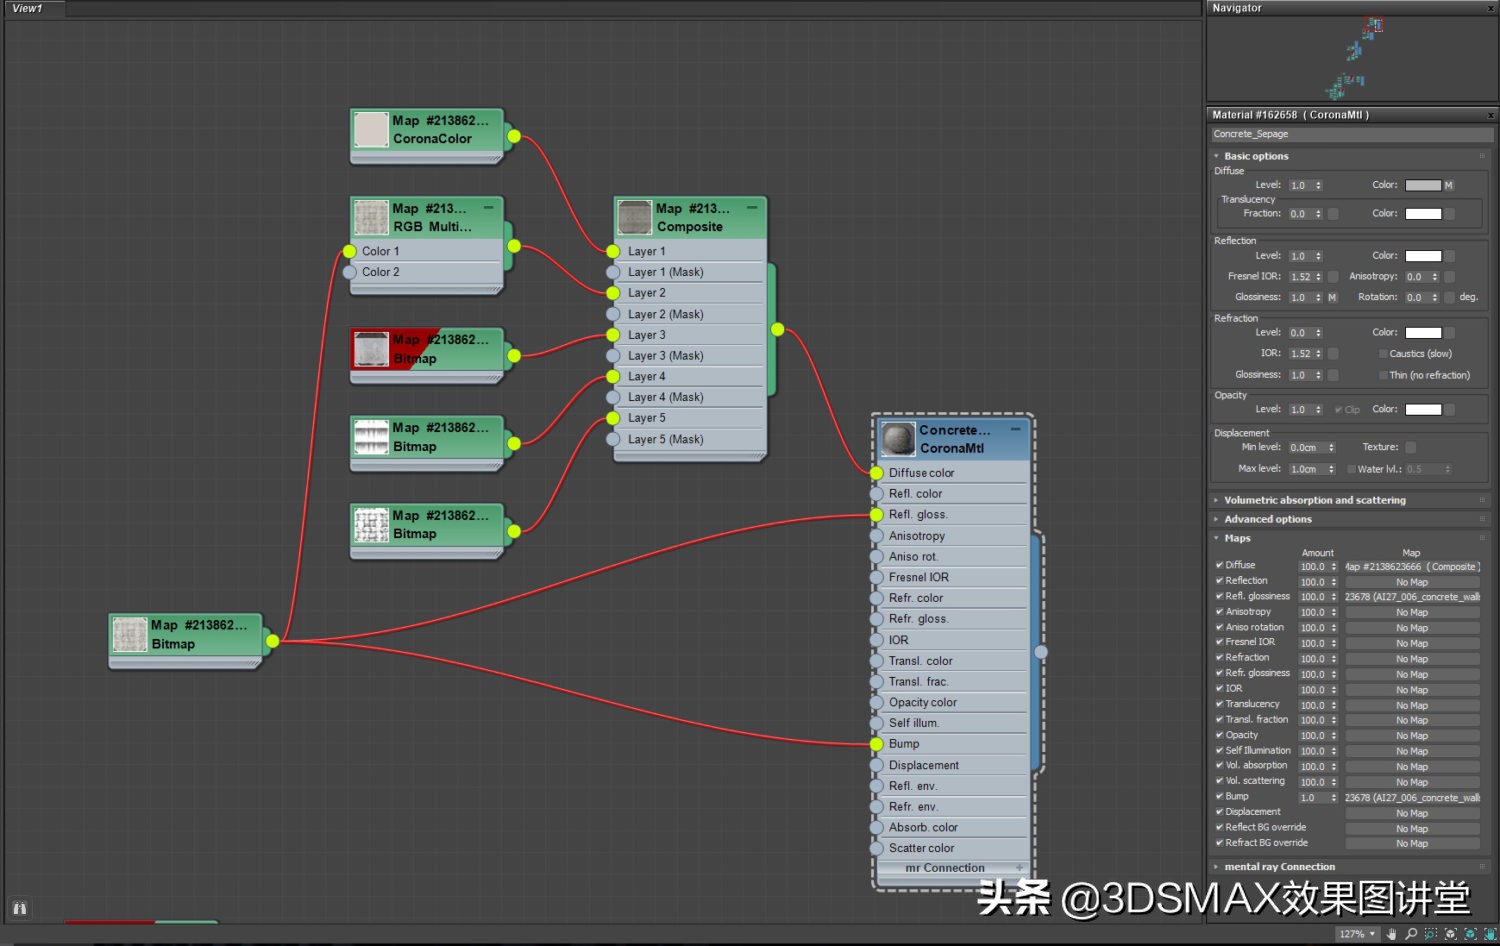Open the mr Connection plus on node
The height and width of the screenshot is (946, 1500).
click(x=1019, y=868)
